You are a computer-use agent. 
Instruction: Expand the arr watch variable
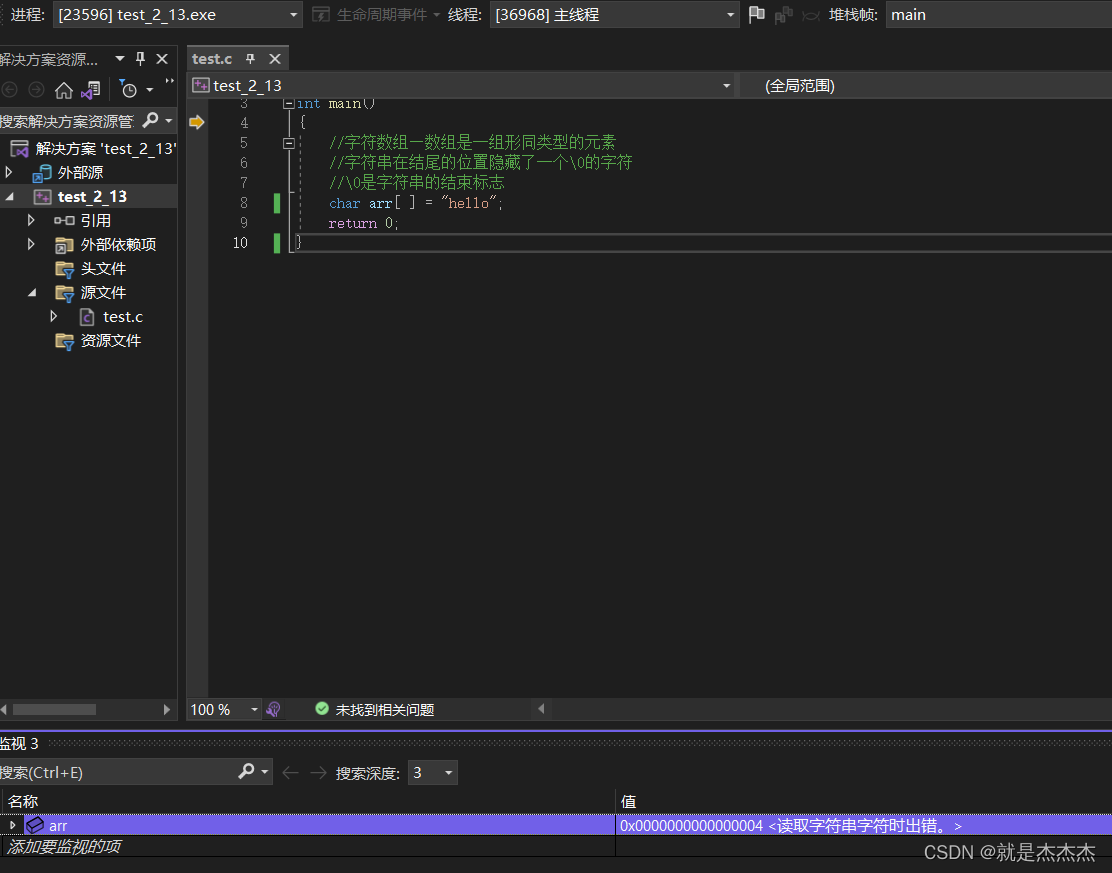(x=13, y=825)
